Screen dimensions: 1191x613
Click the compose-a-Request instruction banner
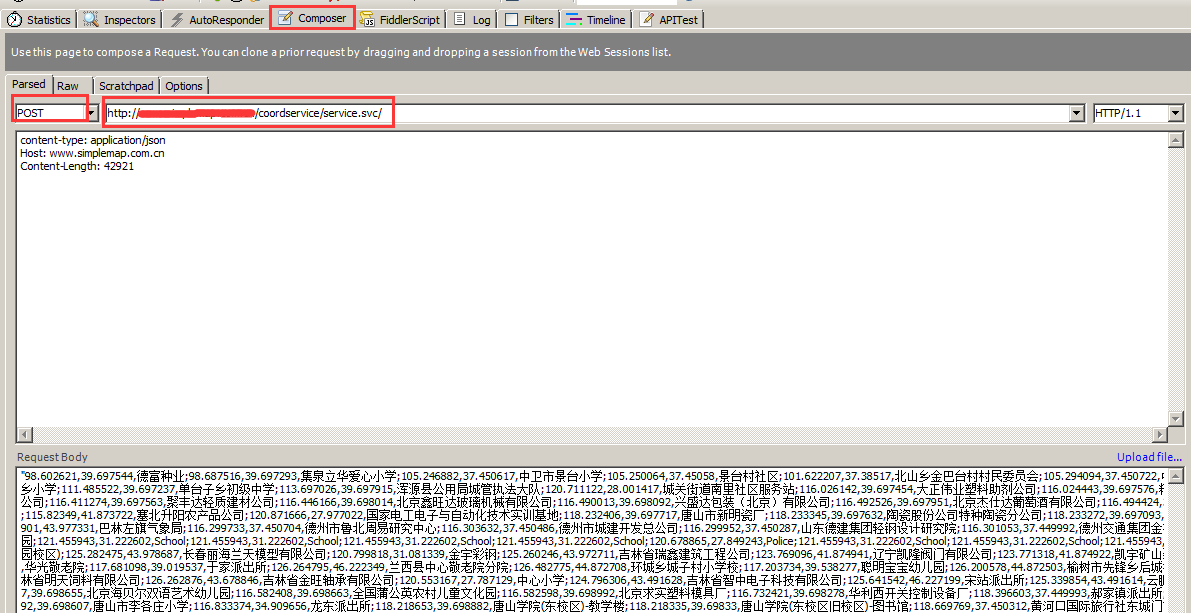click(x=596, y=52)
